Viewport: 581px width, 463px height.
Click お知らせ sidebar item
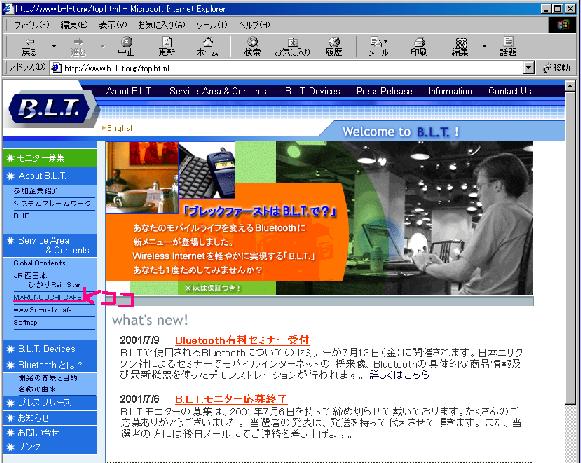[x=50, y=418]
